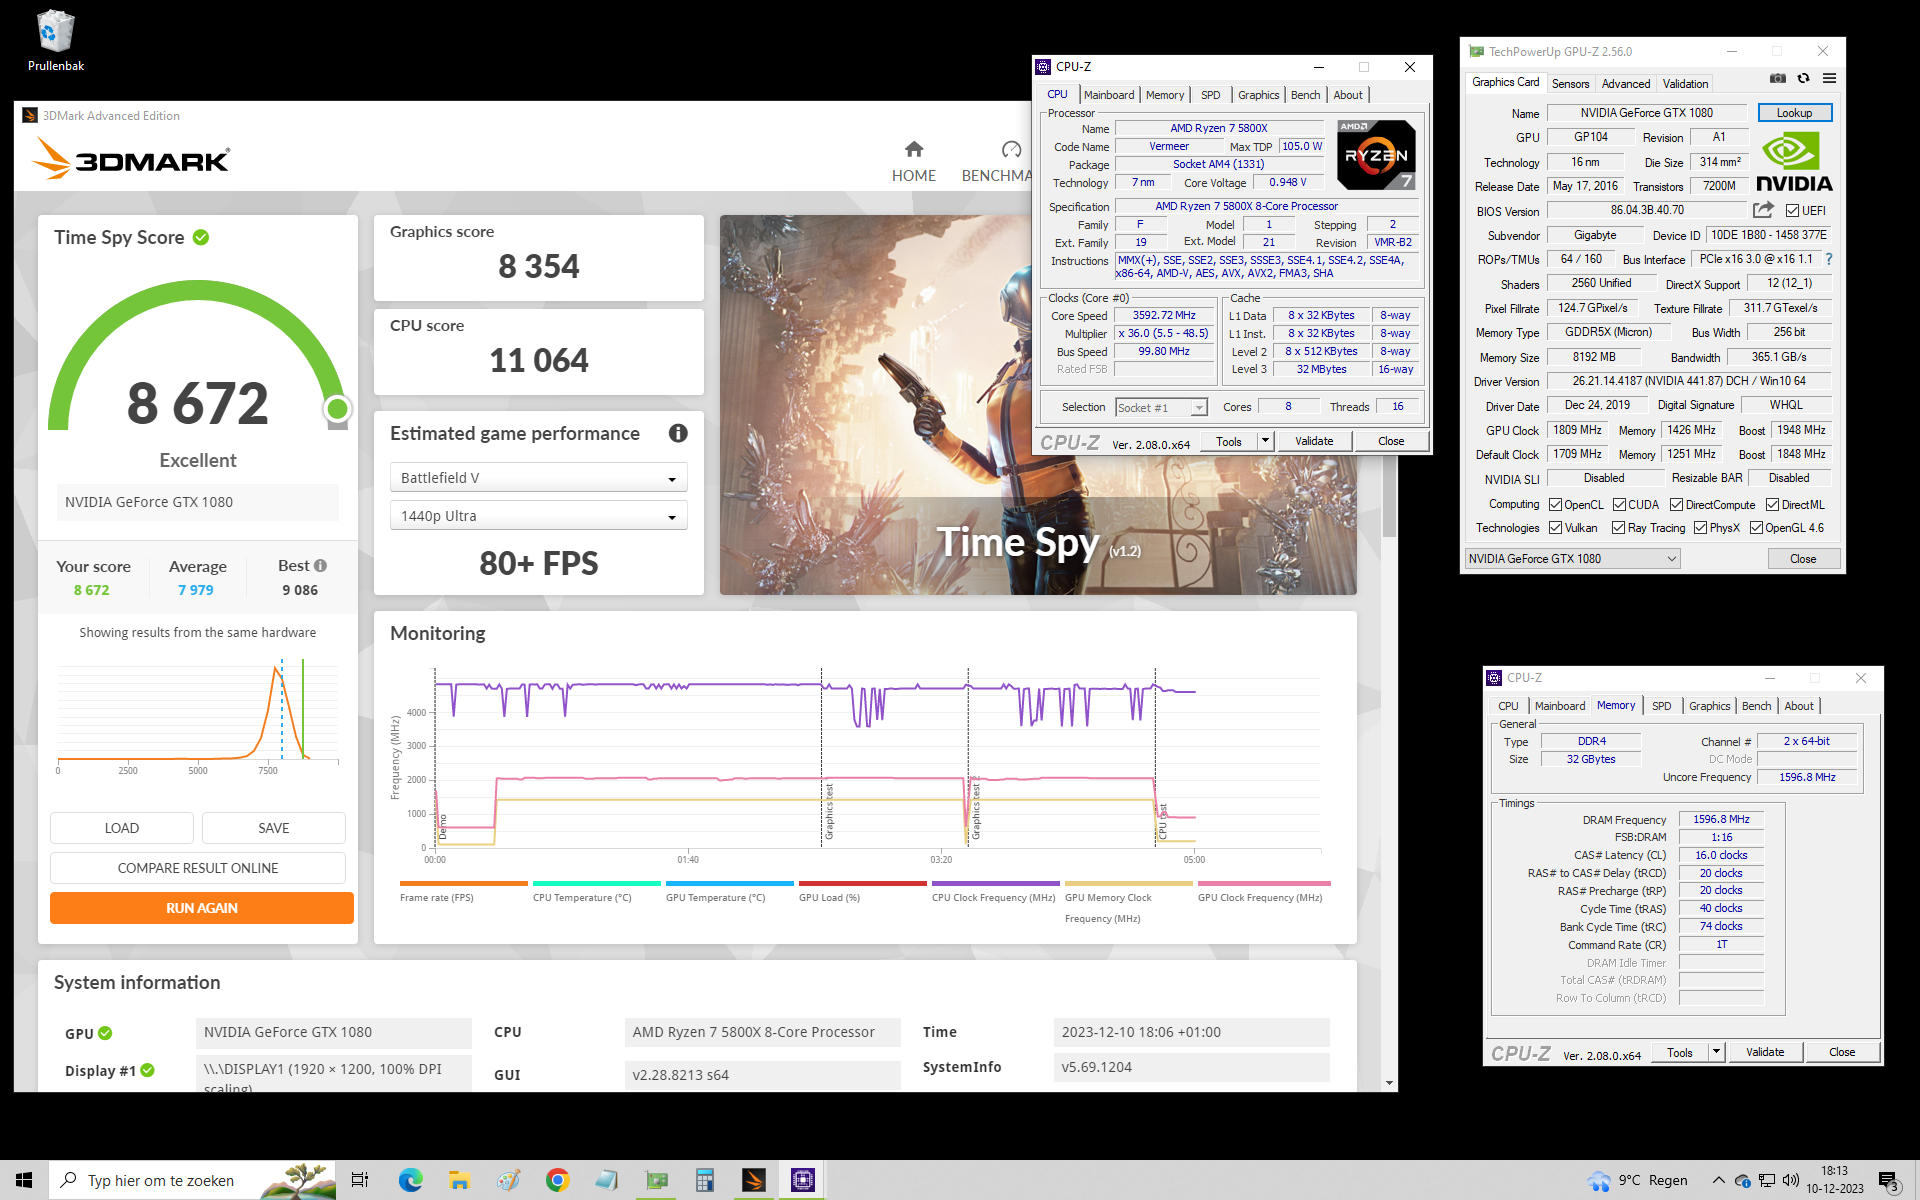Screen dimensions: 1920x1200
Task: Open File Explorer from the taskbar
Action: point(459,1180)
